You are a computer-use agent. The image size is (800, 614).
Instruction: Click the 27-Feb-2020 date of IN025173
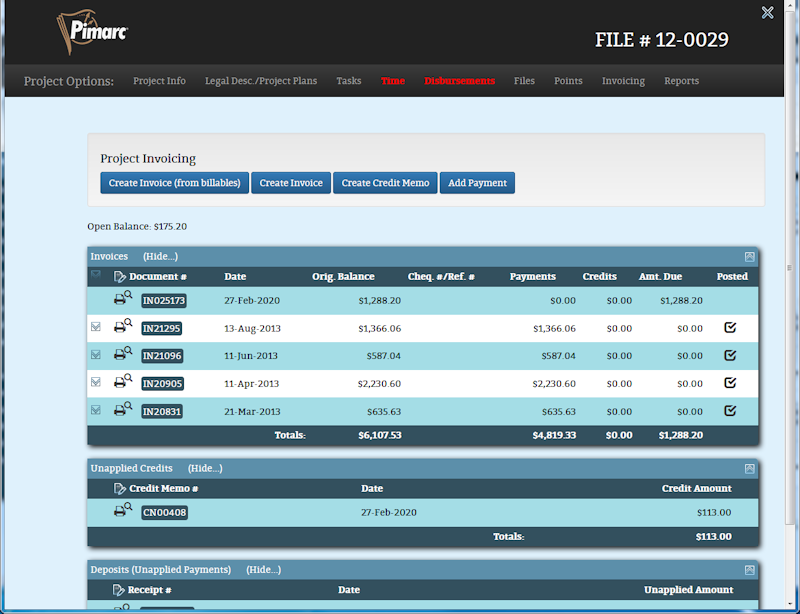(x=252, y=301)
